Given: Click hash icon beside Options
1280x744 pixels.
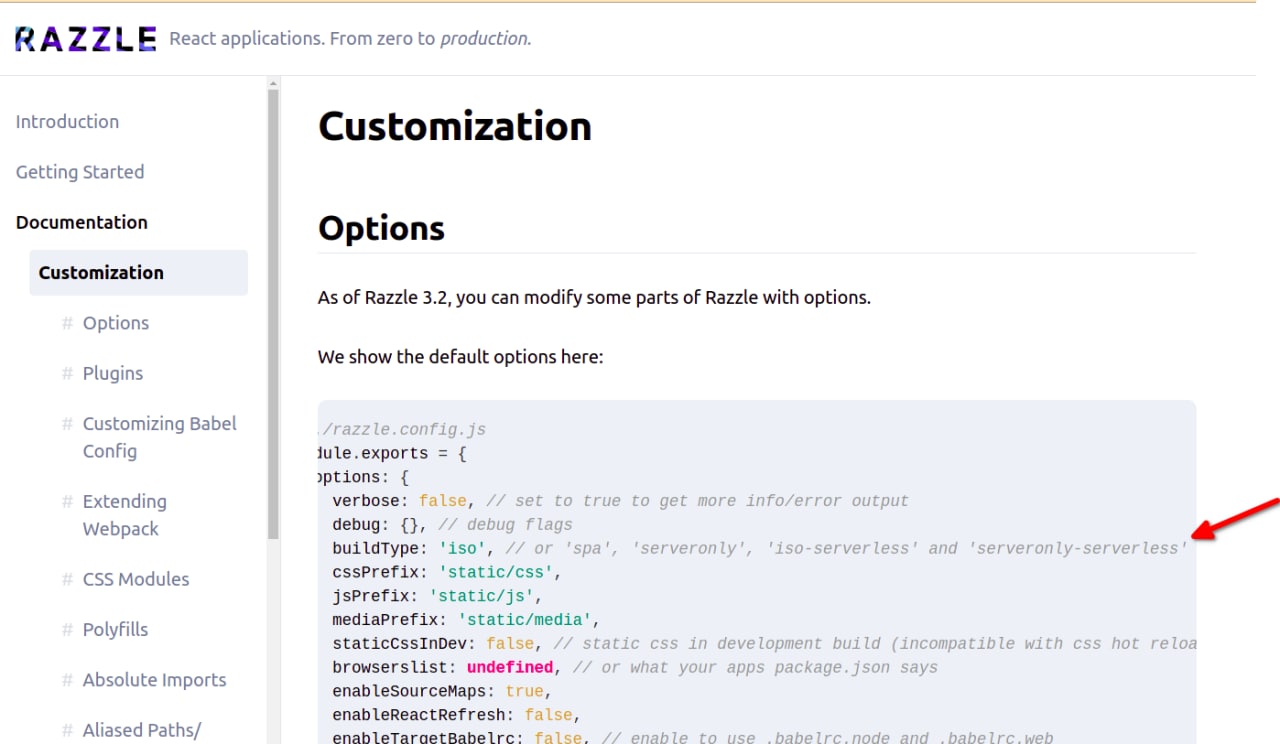Looking at the screenshot, I should point(68,323).
